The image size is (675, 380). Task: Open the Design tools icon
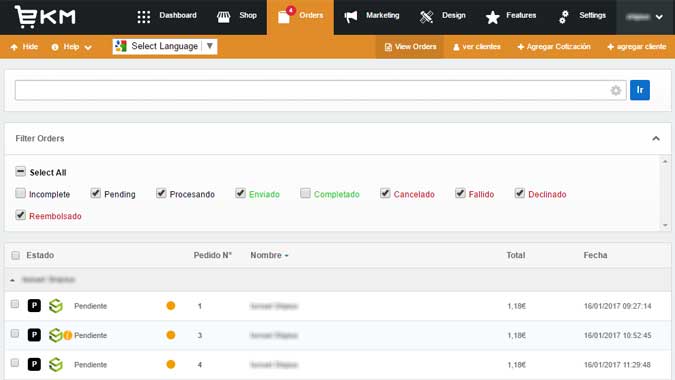click(x=426, y=17)
